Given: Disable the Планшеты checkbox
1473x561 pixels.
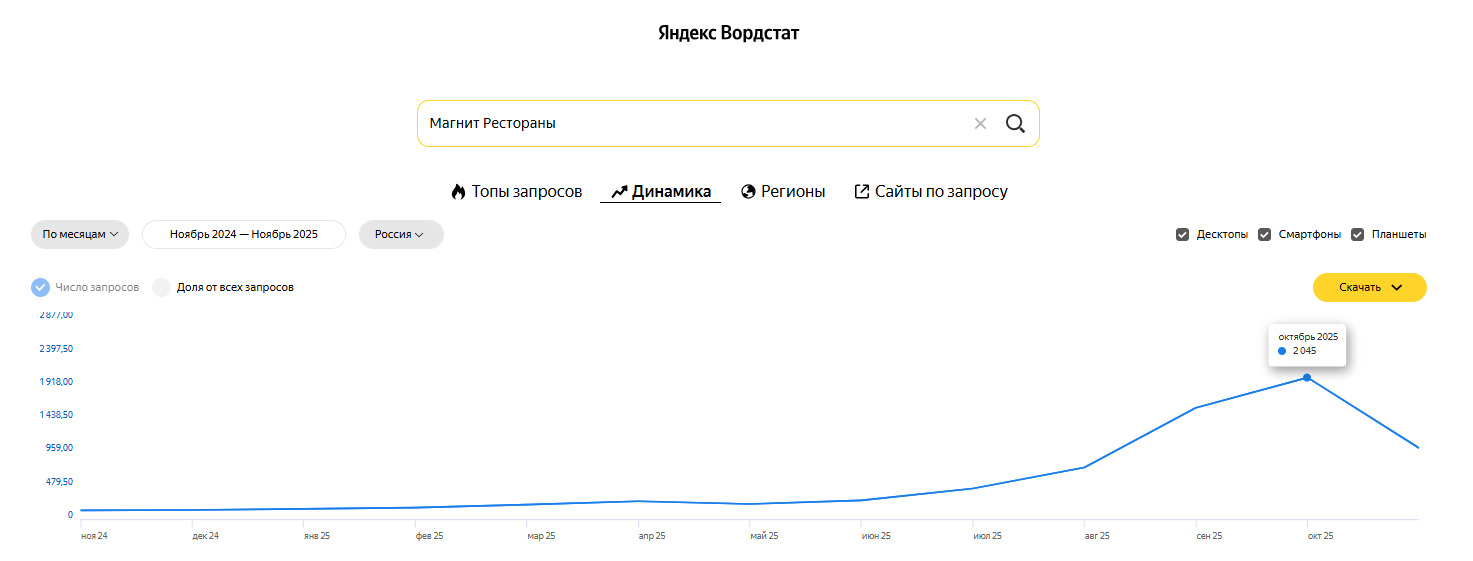Looking at the screenshot, I should 1357,235.
